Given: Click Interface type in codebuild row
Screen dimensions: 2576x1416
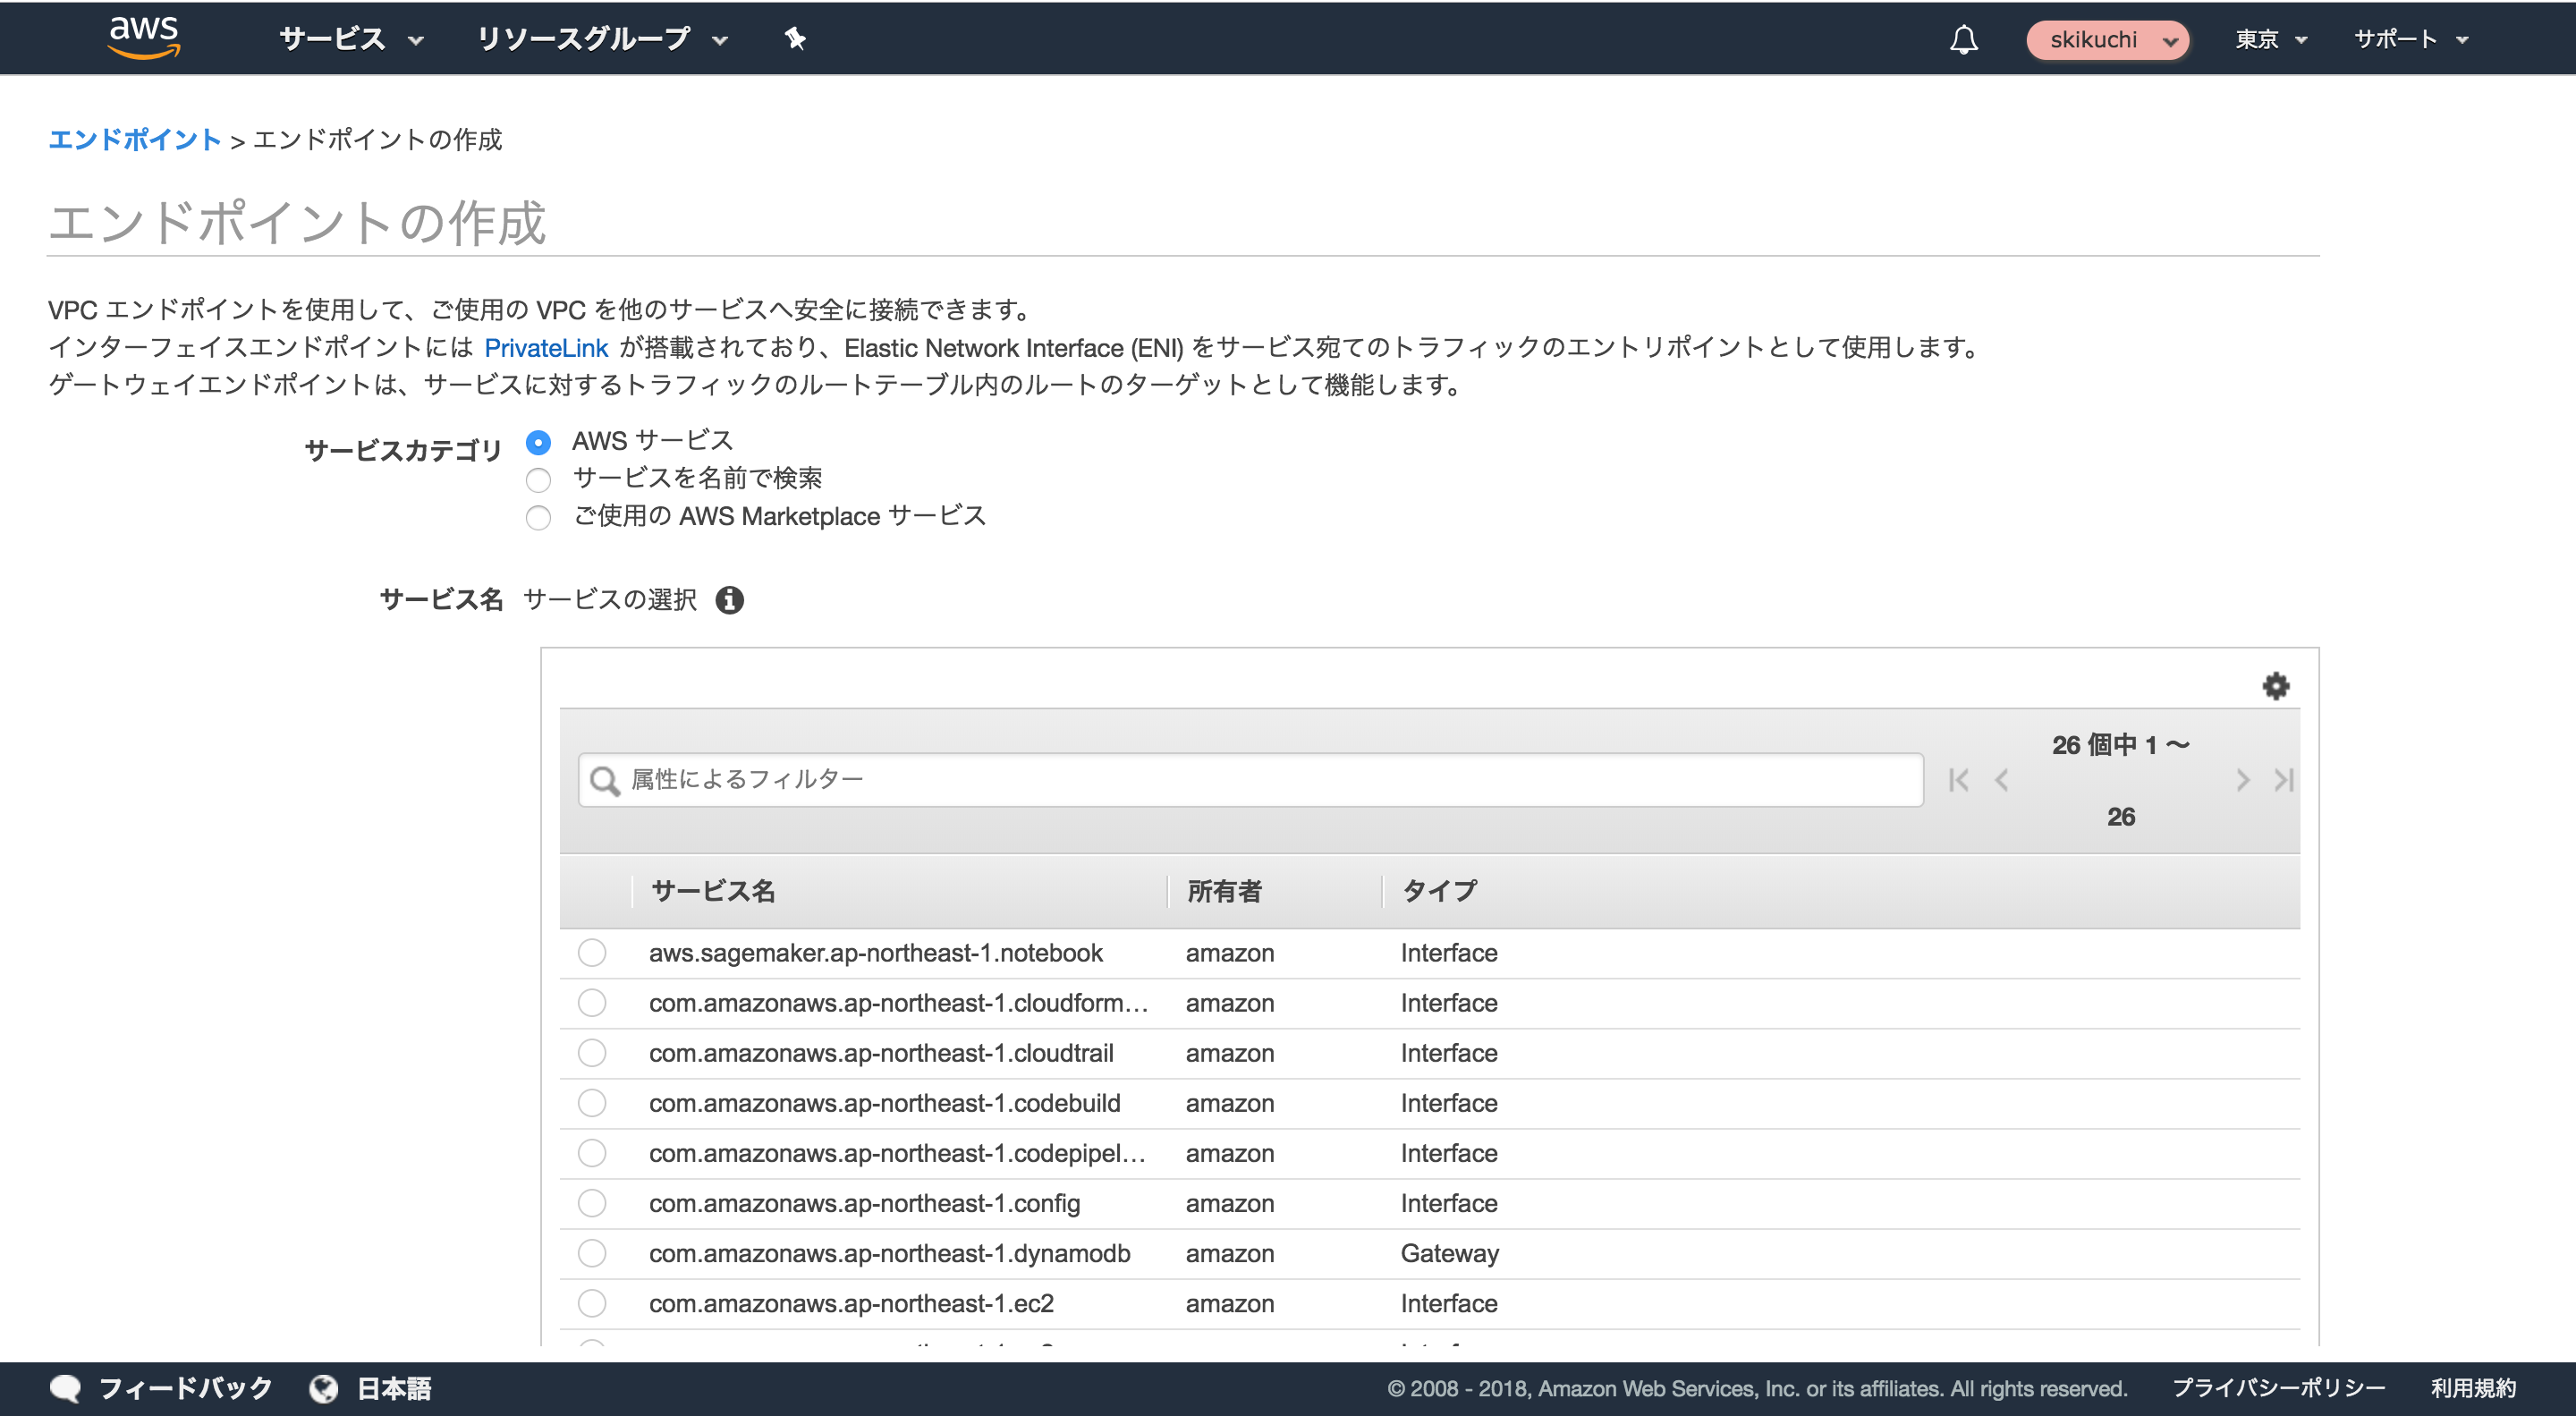Looking at the screenshot, I should click(1449, 1104).
